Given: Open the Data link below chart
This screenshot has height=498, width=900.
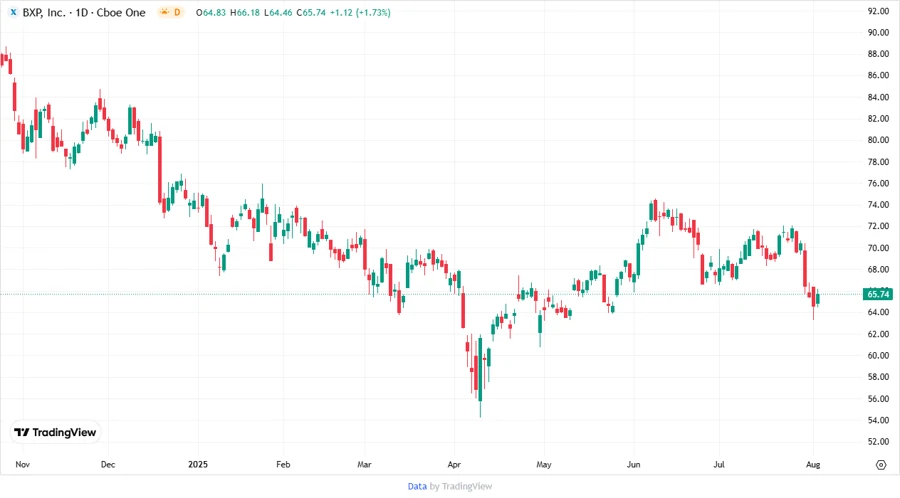Looking at the screenshot, I should tap(417, 487).
